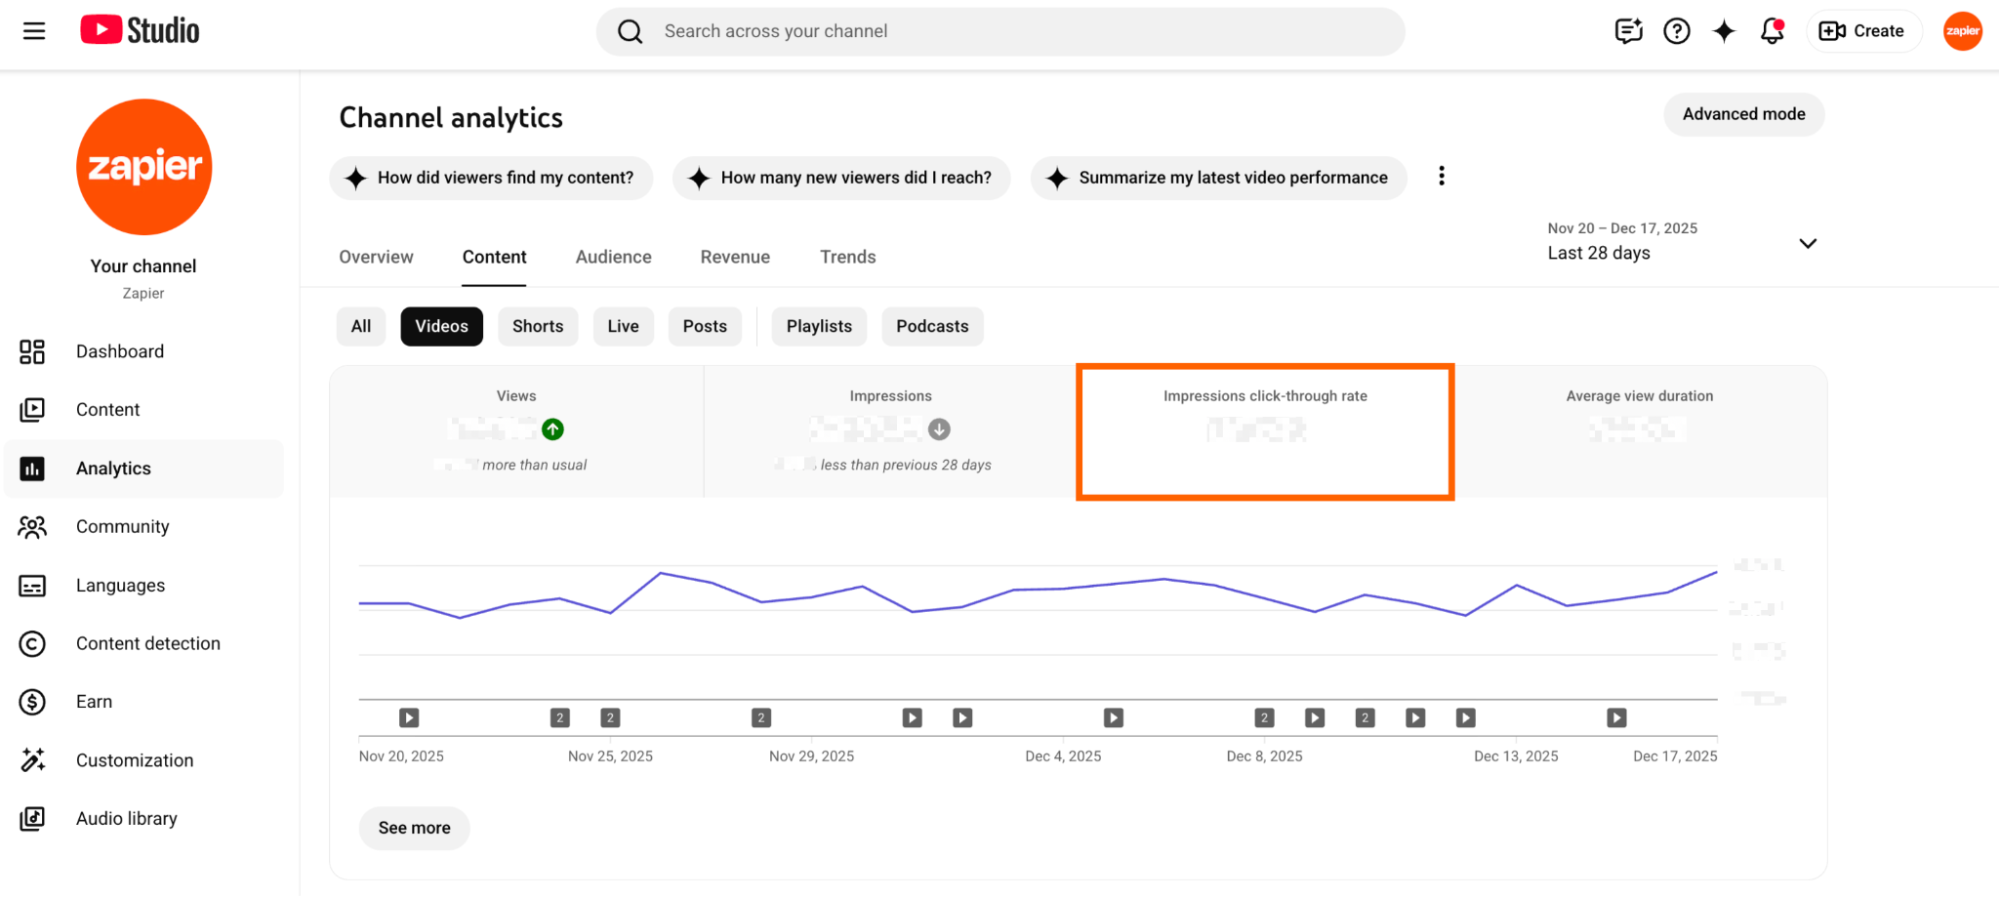This screenshot has height=897, width=1999.
Task: Select the Podcasts filter chip
Action: [932, 326]
